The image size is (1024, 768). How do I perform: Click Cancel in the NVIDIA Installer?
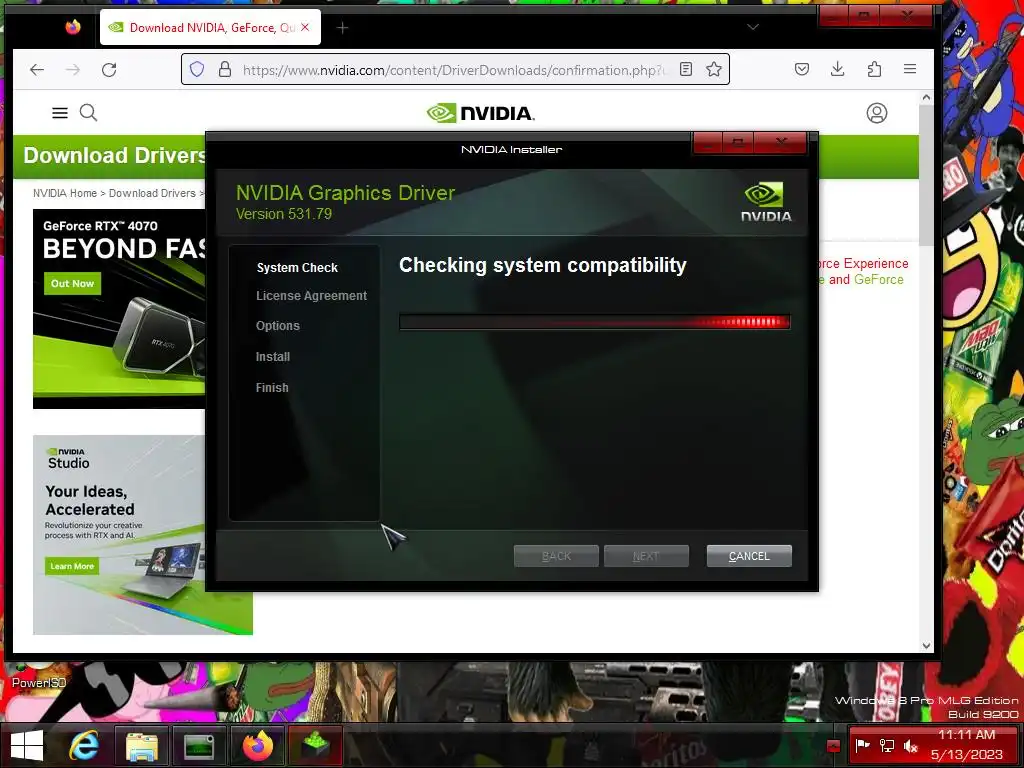(749, 556)
